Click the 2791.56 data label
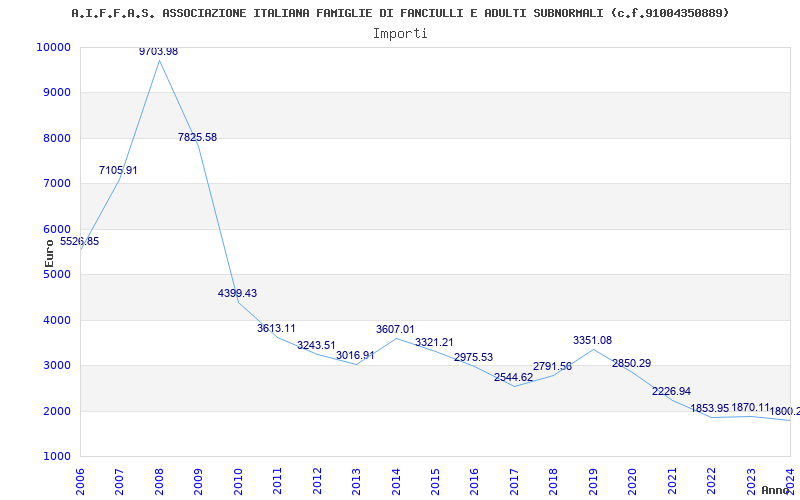 click(x=553, y=366)
